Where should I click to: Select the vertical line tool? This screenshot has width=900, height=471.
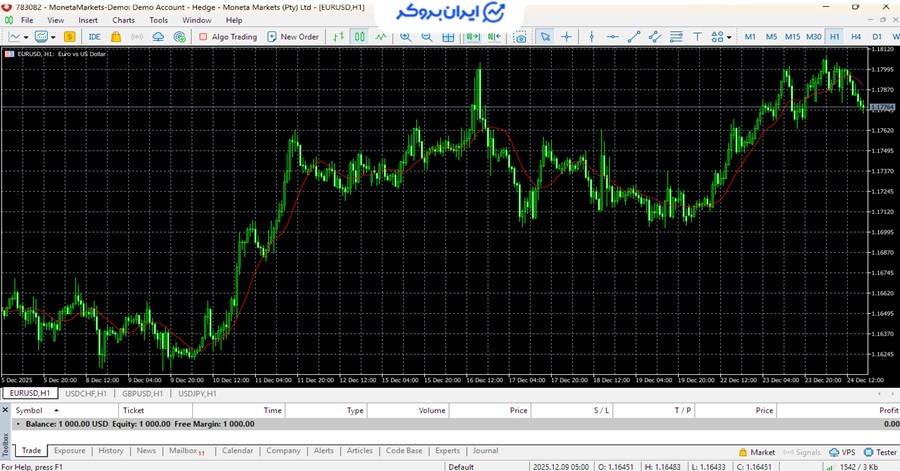(x=592, y=37)
